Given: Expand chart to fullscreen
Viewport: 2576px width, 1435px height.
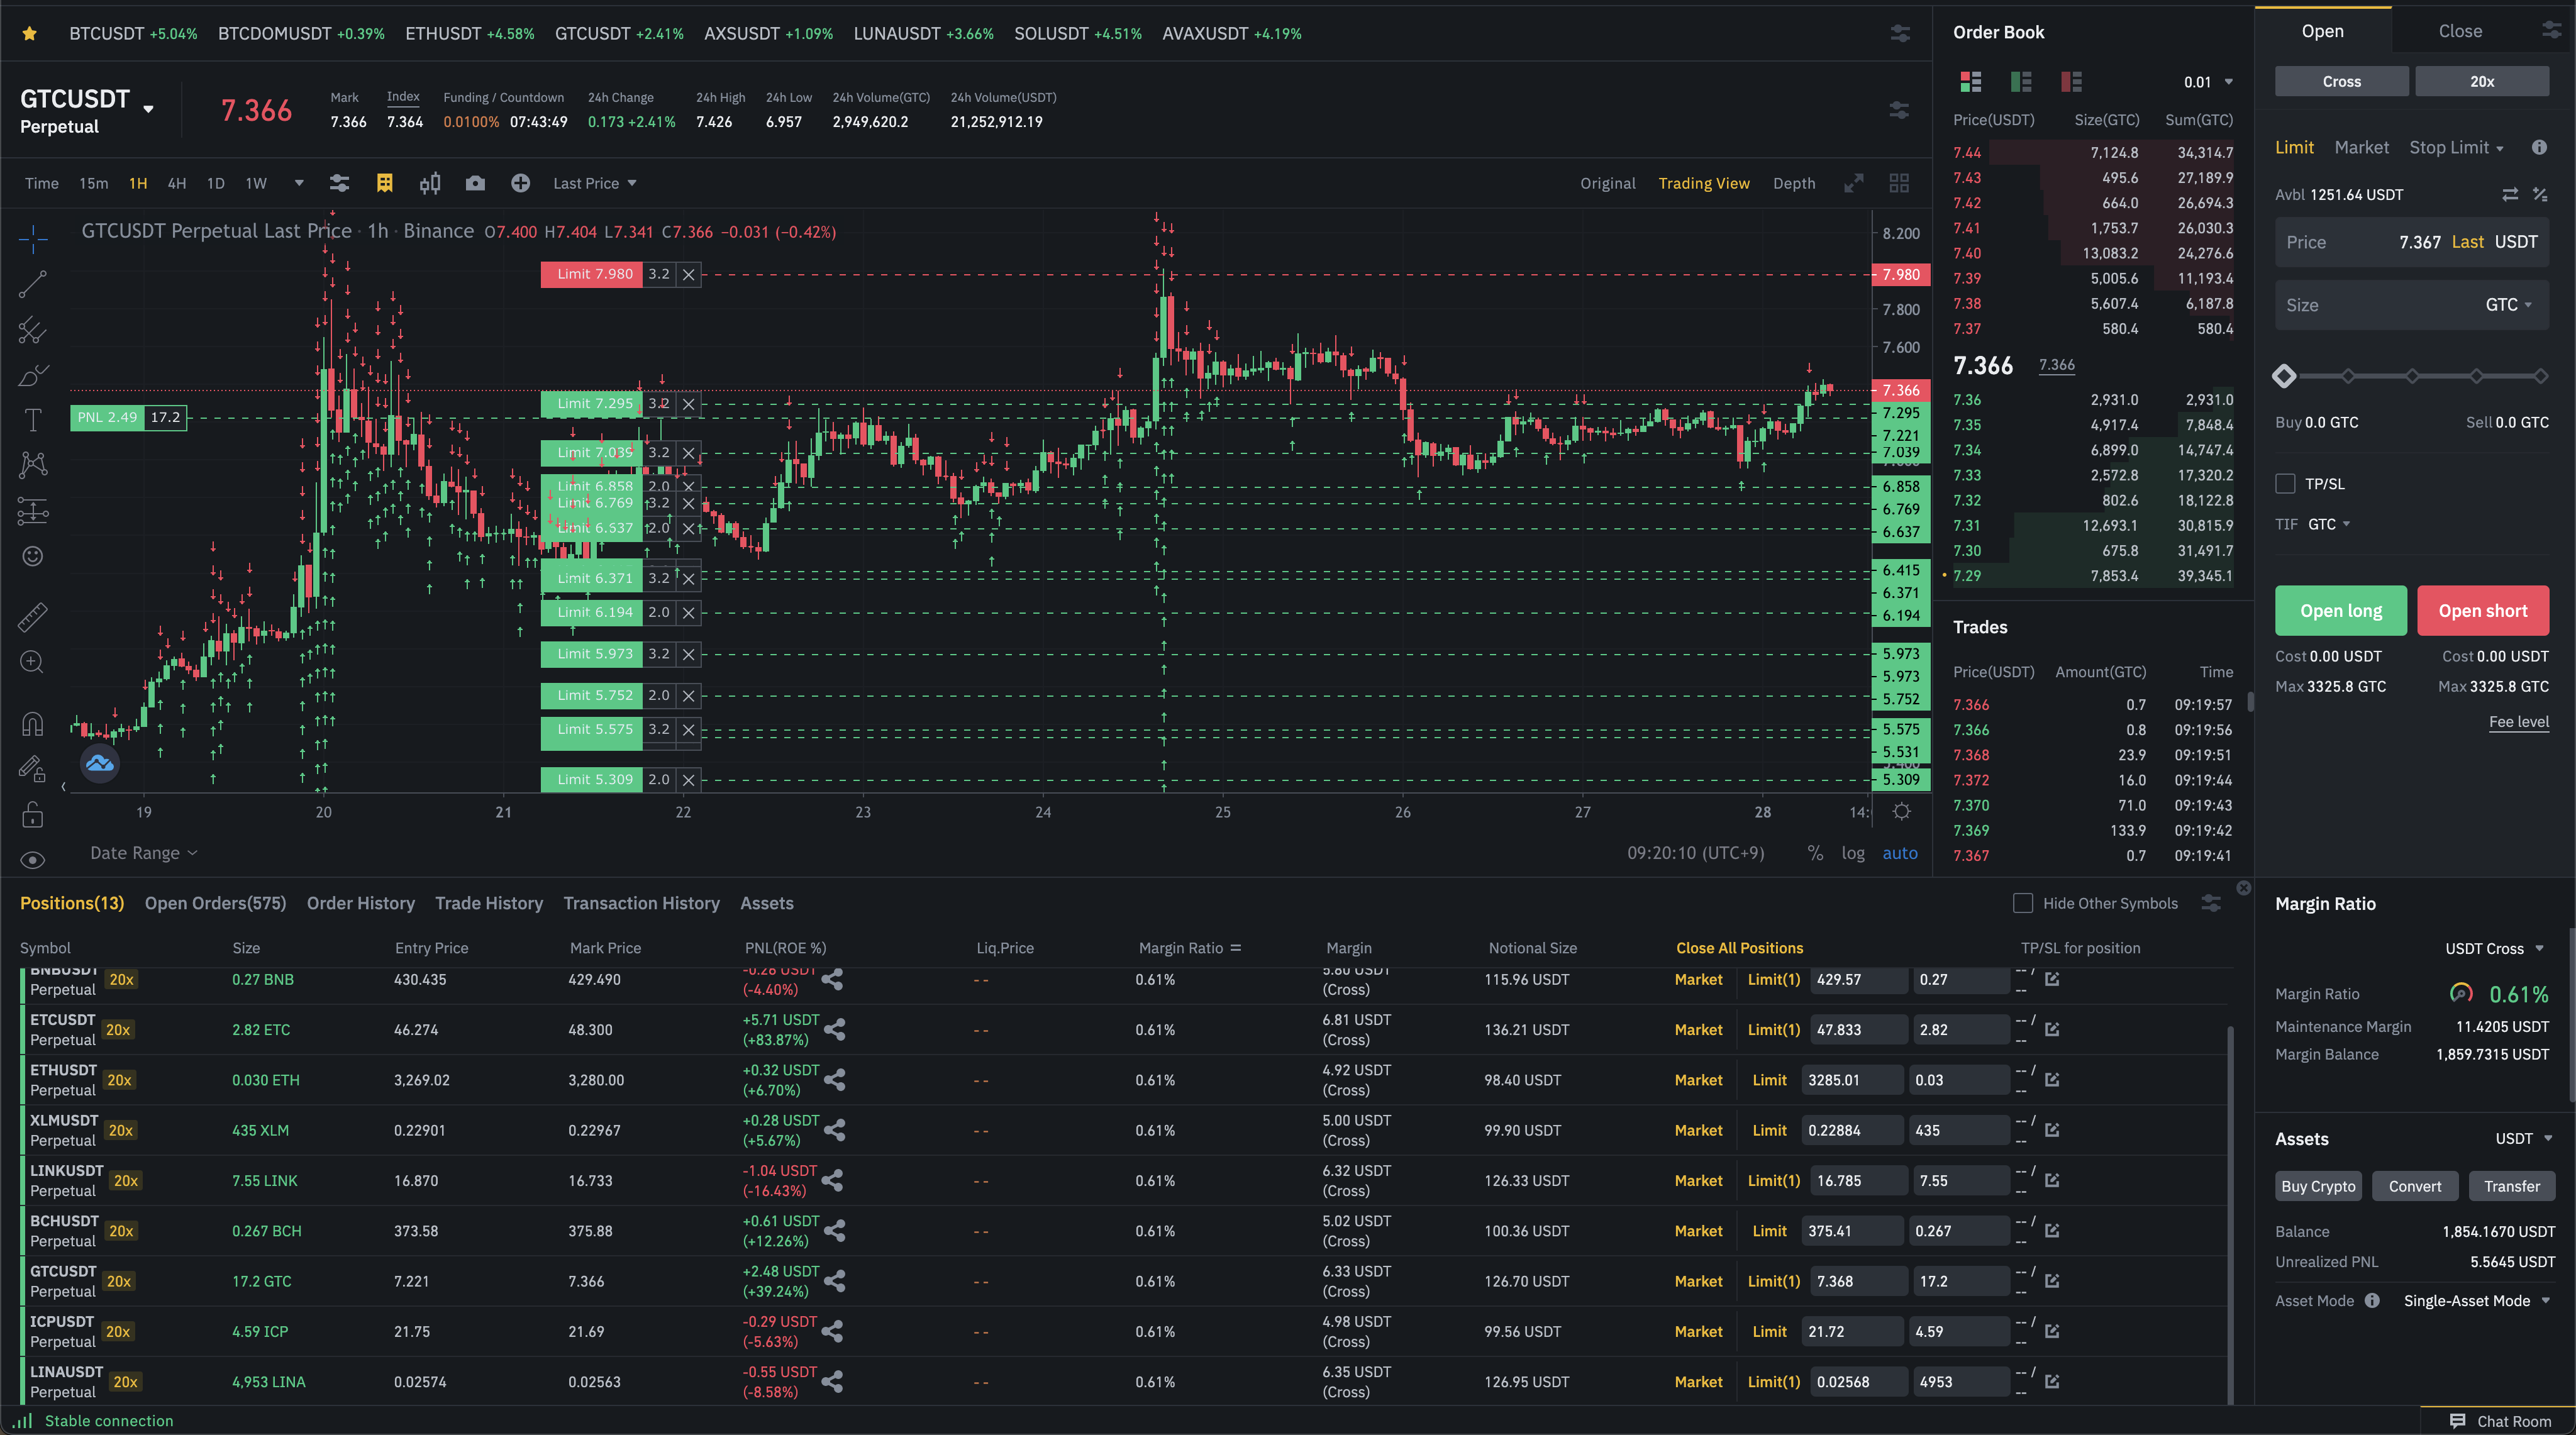Looking at the screenshot, I should [x=1853, y=183].
